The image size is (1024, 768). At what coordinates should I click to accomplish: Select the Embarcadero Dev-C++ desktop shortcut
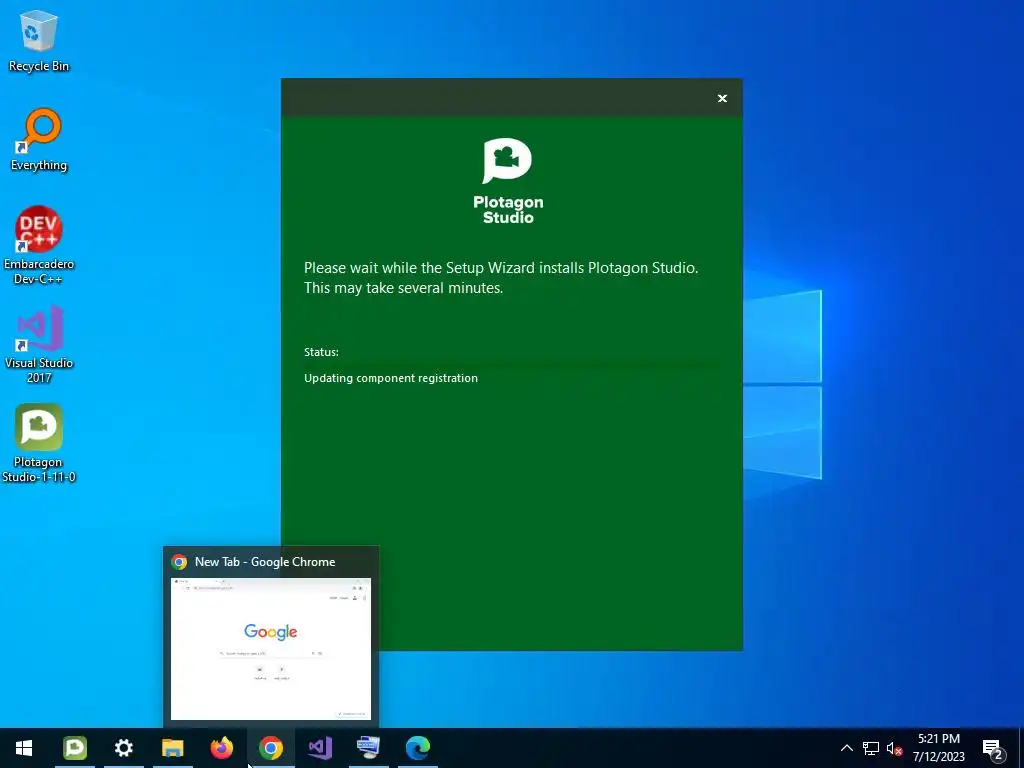pyautogui.click(x=39, y=245)
